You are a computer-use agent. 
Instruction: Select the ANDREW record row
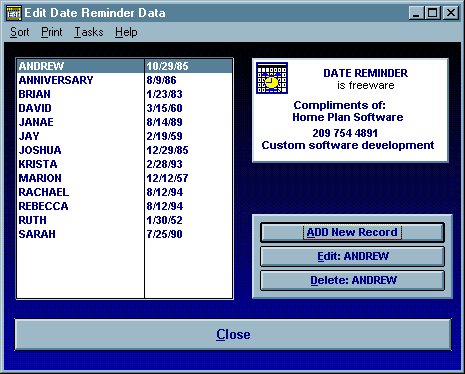coord(125,66)
